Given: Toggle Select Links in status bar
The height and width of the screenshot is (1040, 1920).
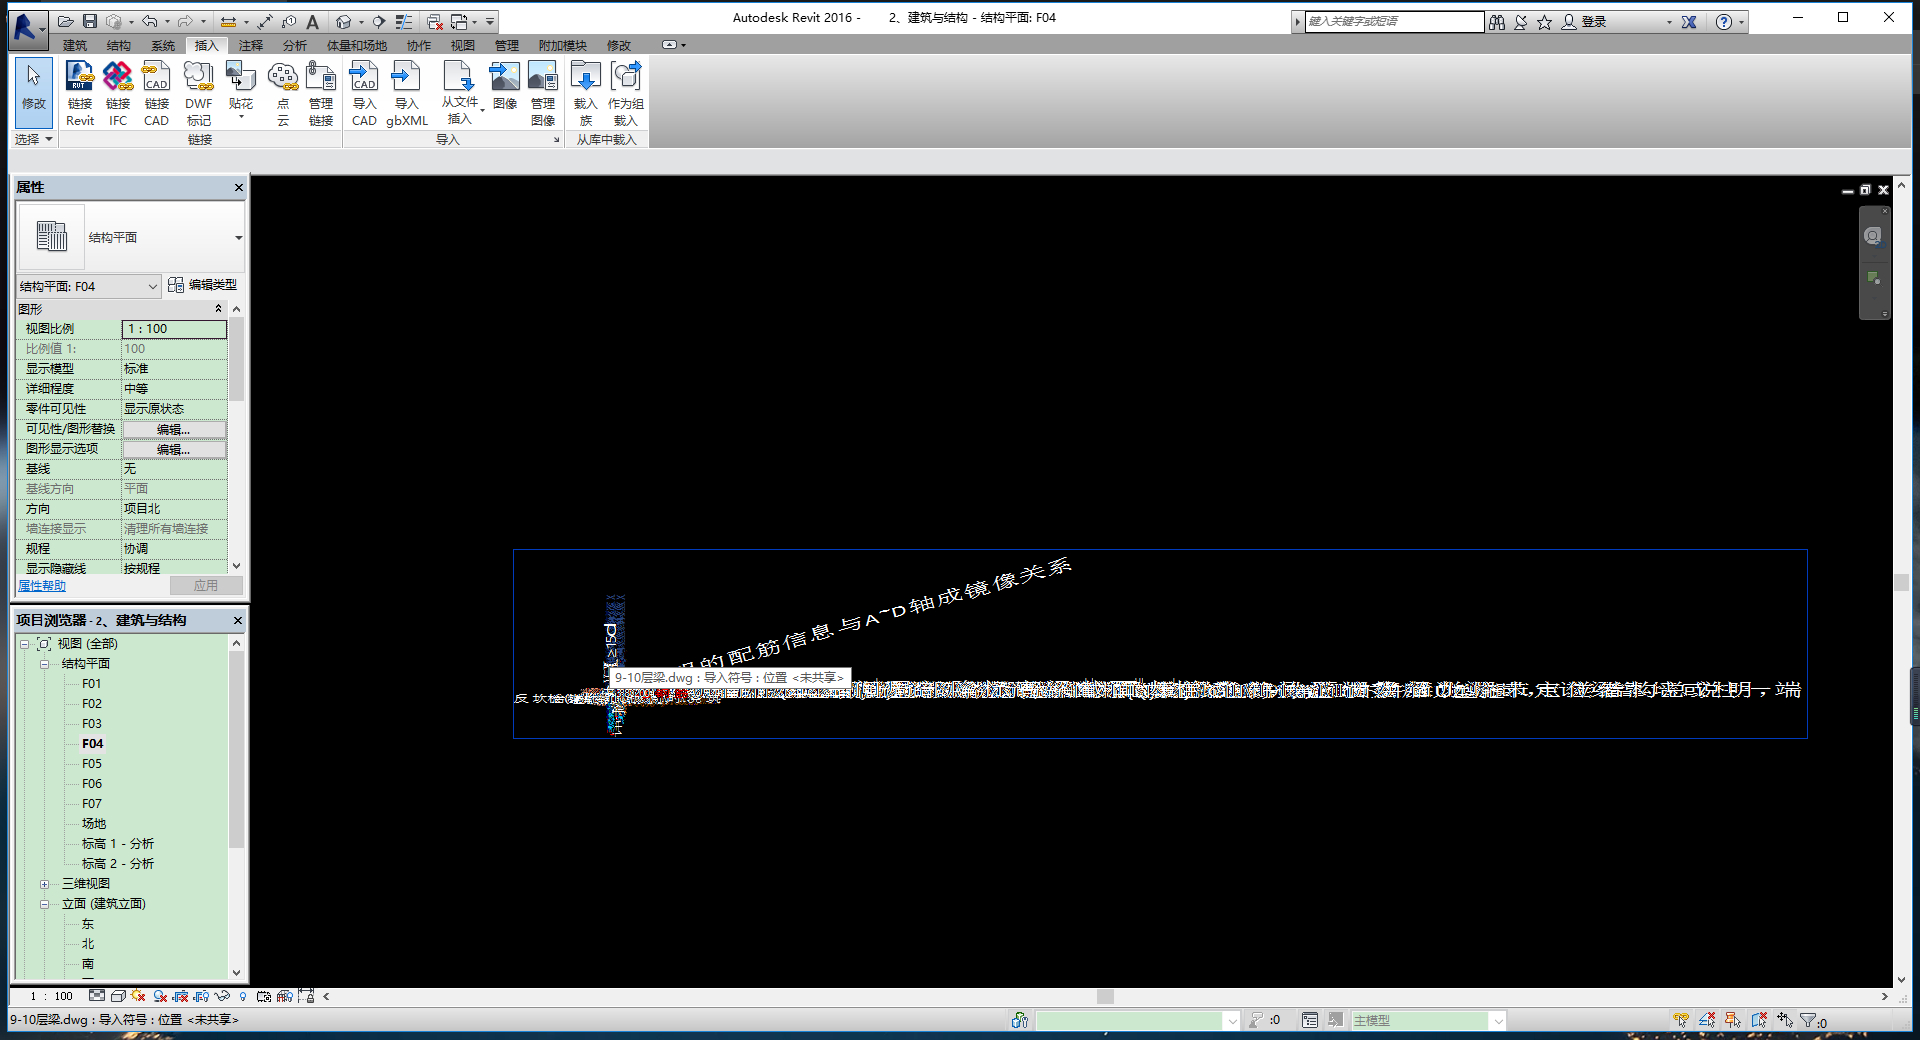Looking at the screenshot, I should [1681, 1020].
